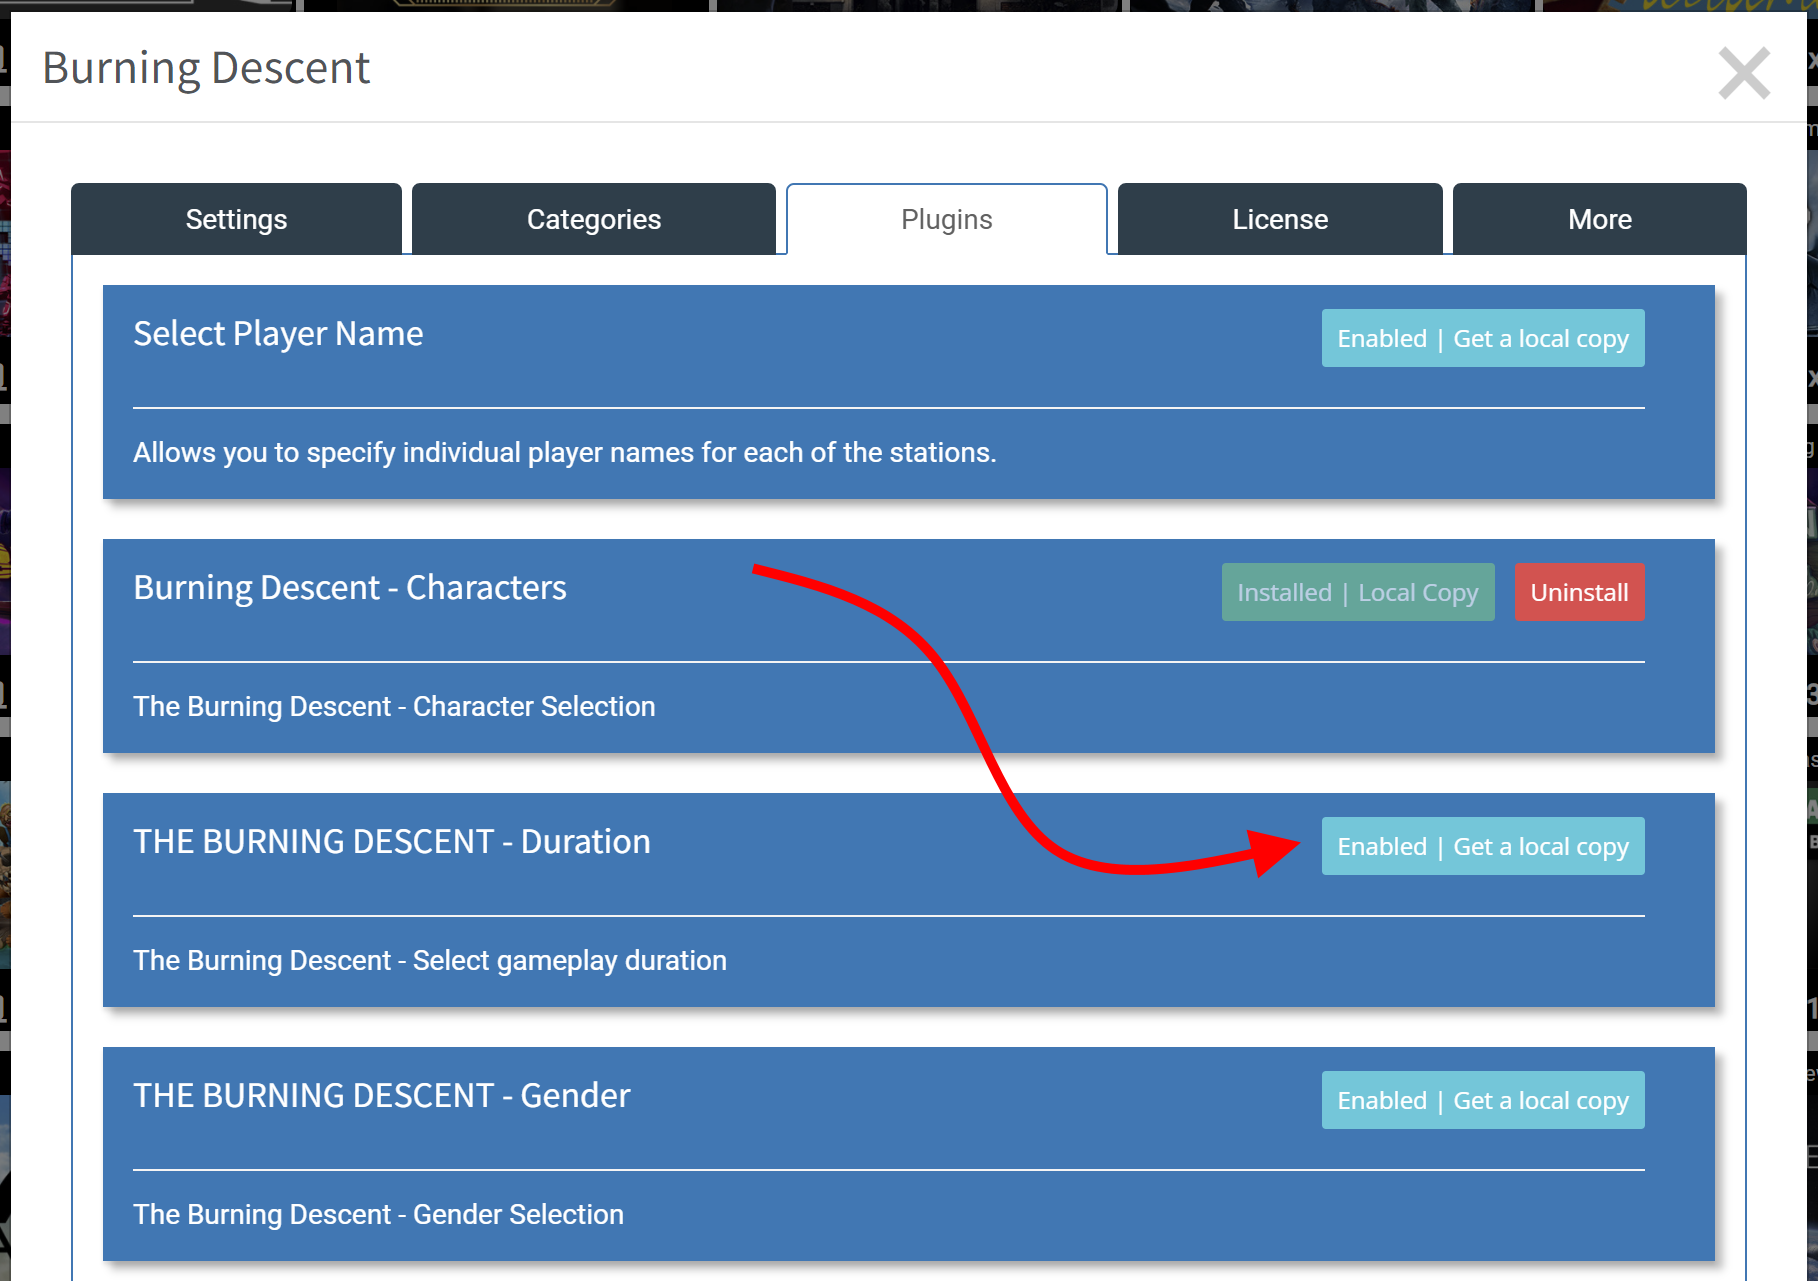This screenshot has width=1818, height=1281.
Task: Click THE BURNING DESCENT - Duration heading
Action: (x=392, y=842)
